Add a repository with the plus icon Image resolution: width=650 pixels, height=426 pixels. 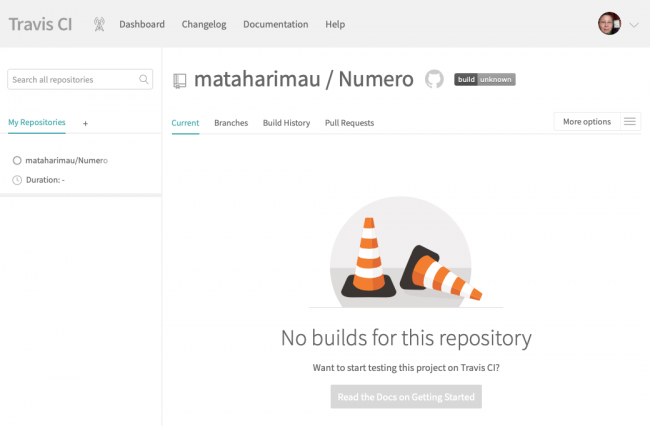click(85, 123)
